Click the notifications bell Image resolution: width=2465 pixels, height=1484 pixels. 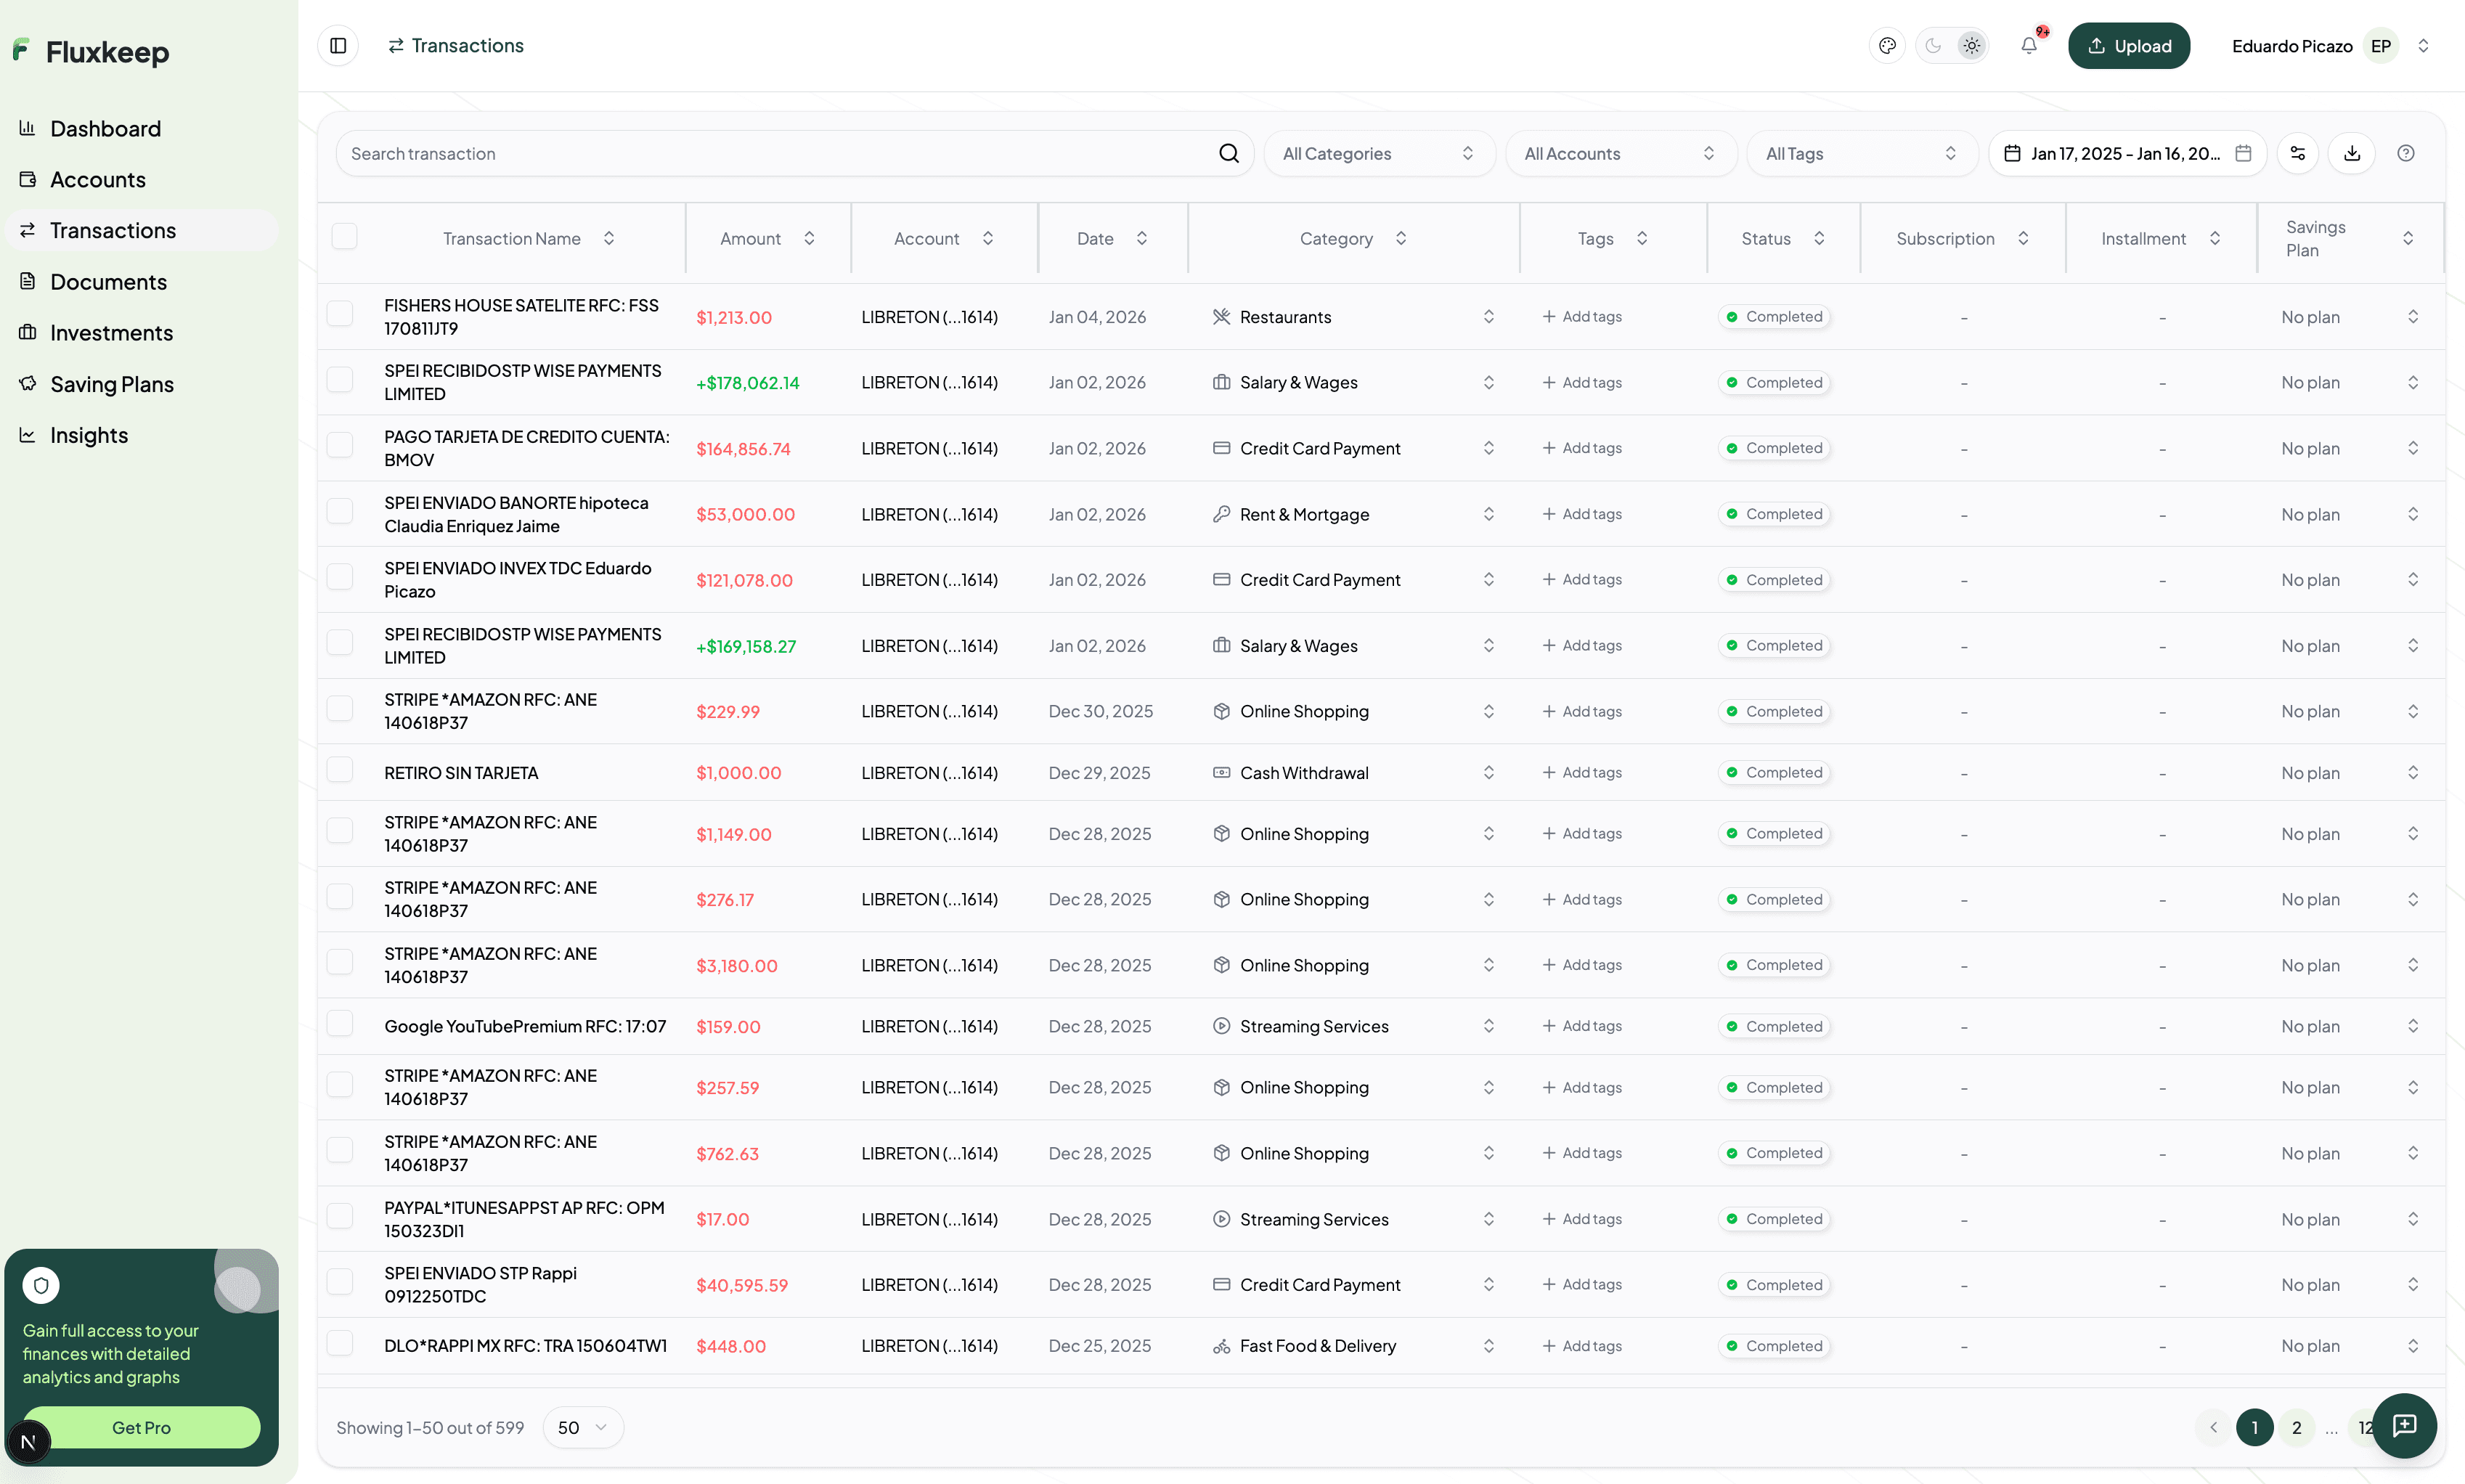coord(2029,45)
